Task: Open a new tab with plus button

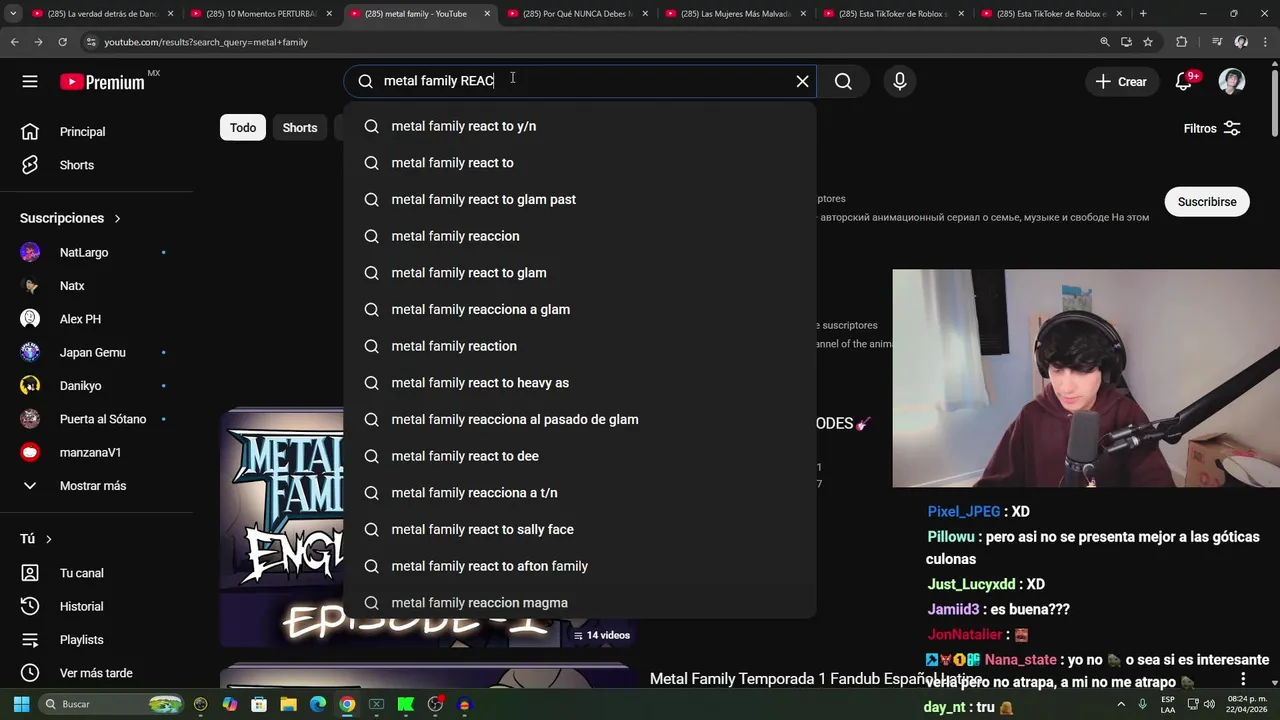Action: [x=1143, y=14]
